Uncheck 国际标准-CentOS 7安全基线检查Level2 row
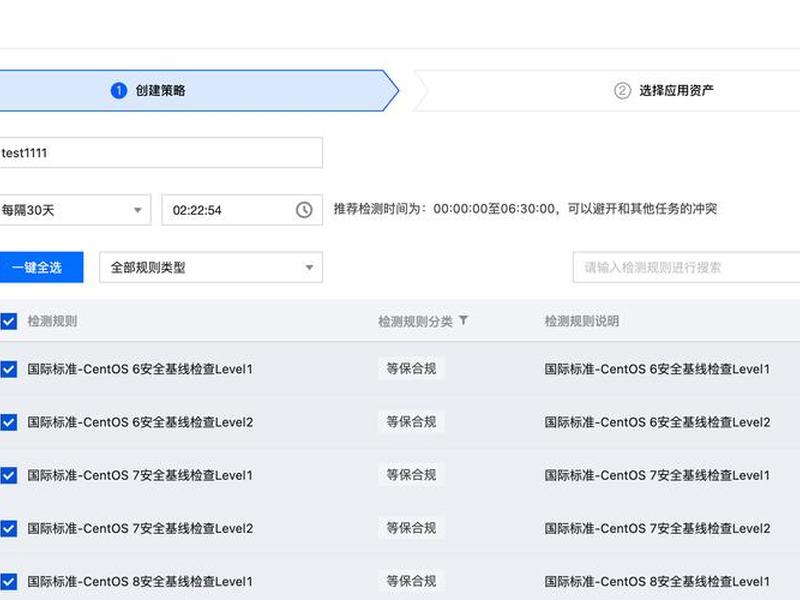Viewport: 800px width, 600px height. (x=9, y=528)
